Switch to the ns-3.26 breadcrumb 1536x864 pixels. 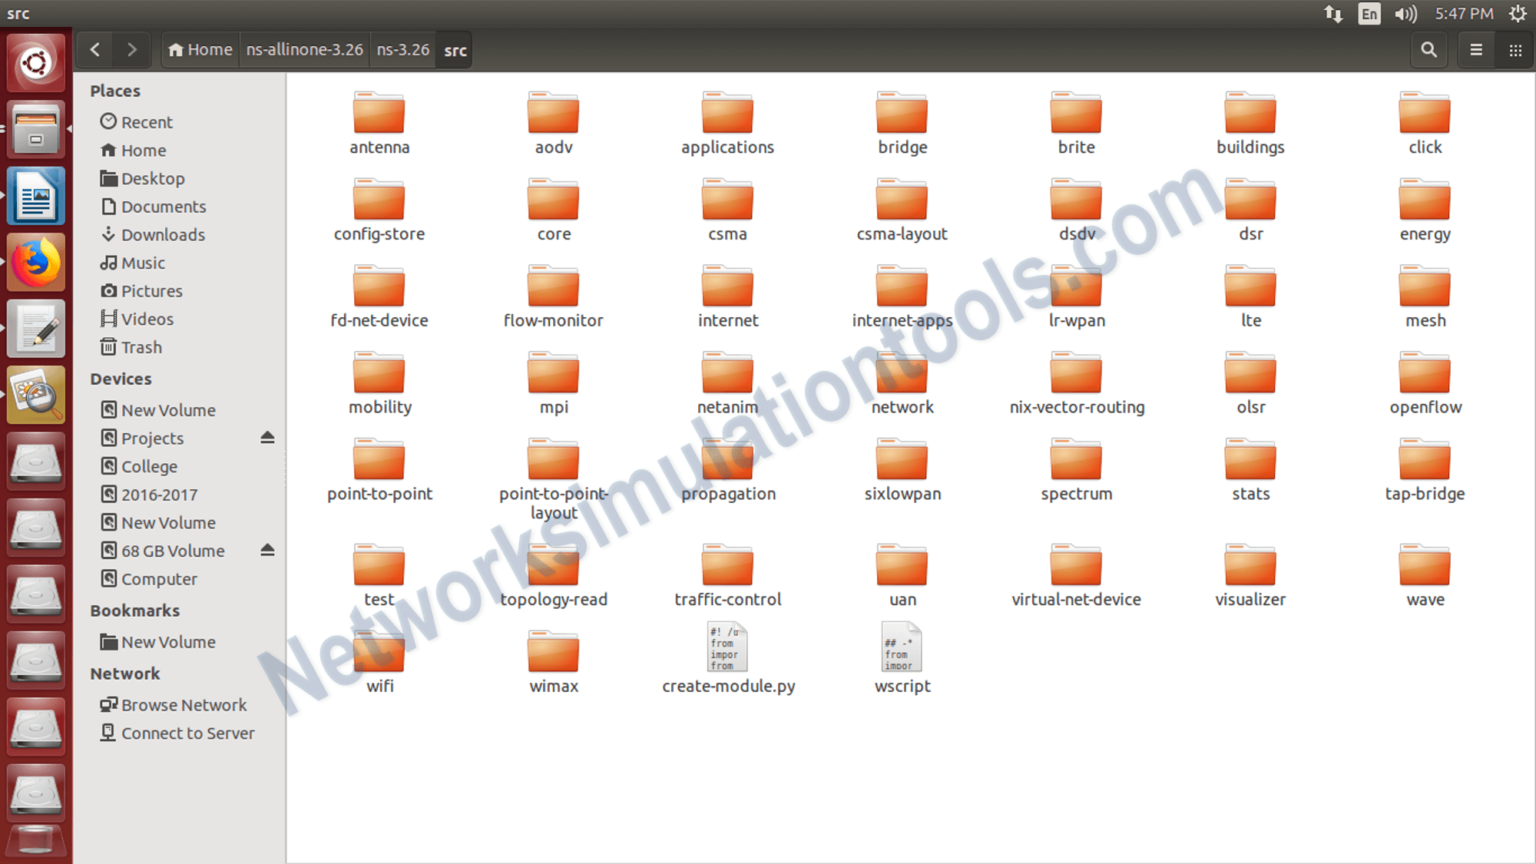coord(402,49)
